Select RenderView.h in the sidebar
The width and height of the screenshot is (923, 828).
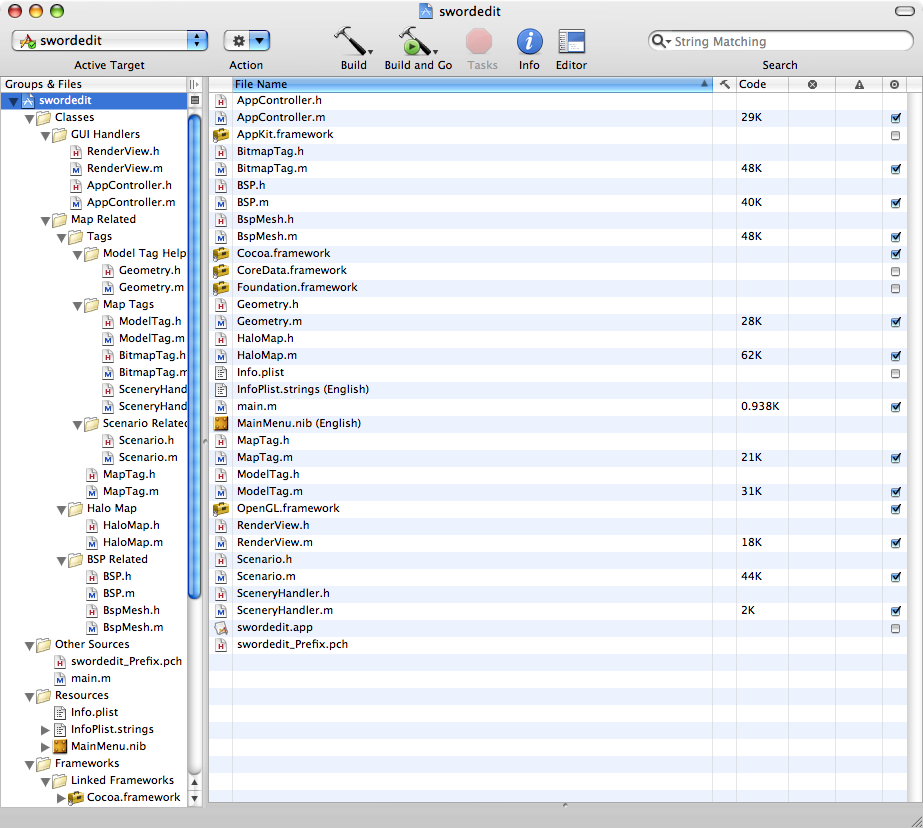pyautogui.click(x=123, y=151)
